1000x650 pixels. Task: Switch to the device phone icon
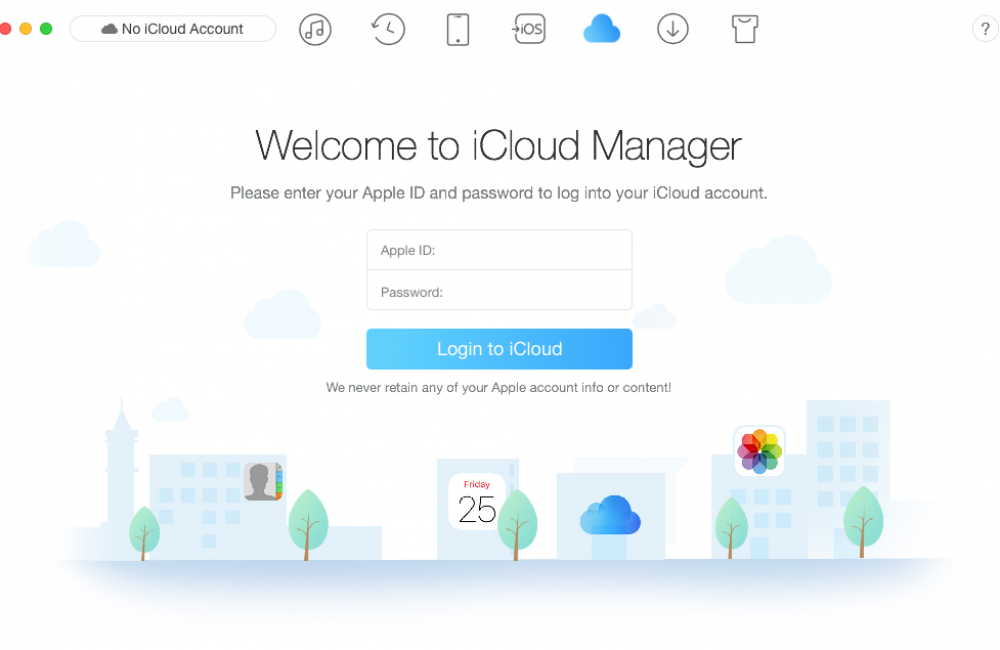click(x=458, y=29)
